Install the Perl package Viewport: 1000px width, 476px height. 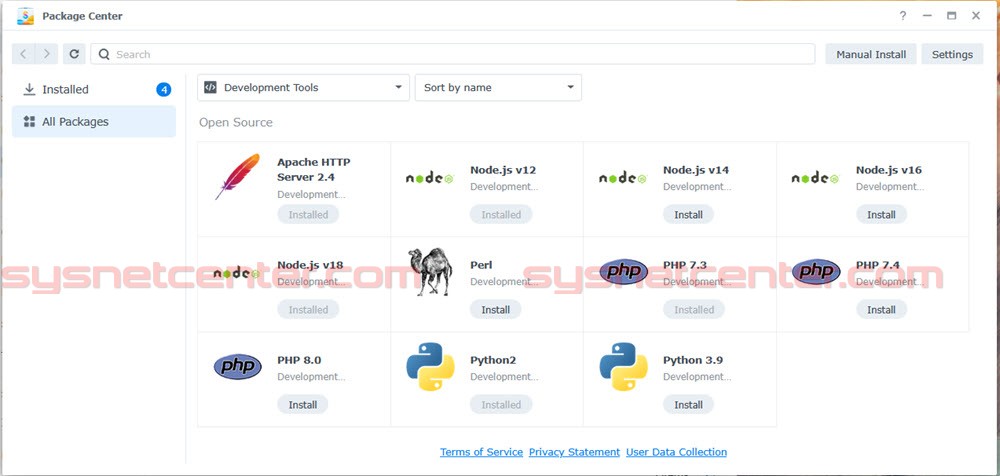[x=496, y=309]
